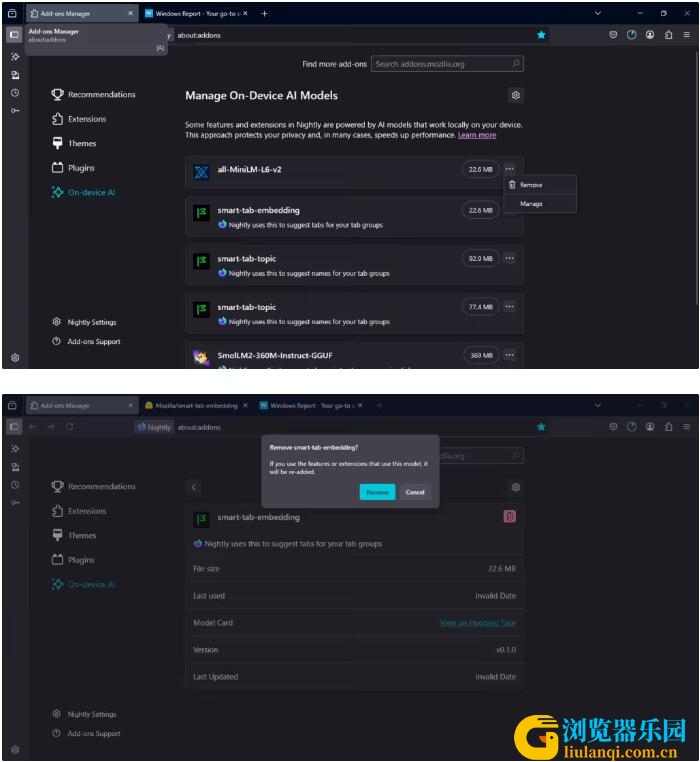Screen dimensions: 700x762
Task: Click Search addons.mozilla.org input field
Action: coord(447,63)
